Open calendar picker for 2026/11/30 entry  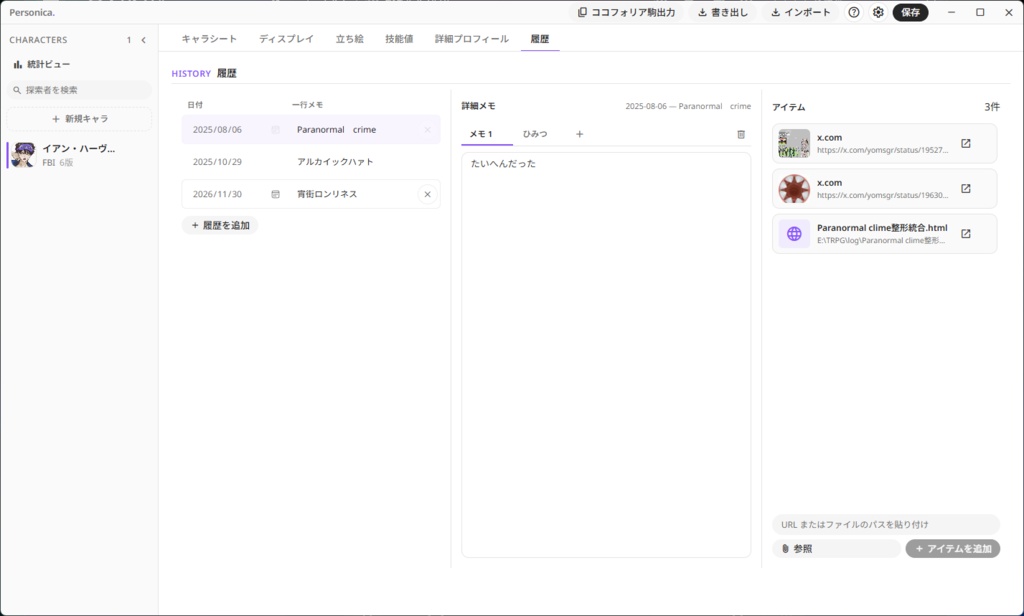(x=276, y=194)
